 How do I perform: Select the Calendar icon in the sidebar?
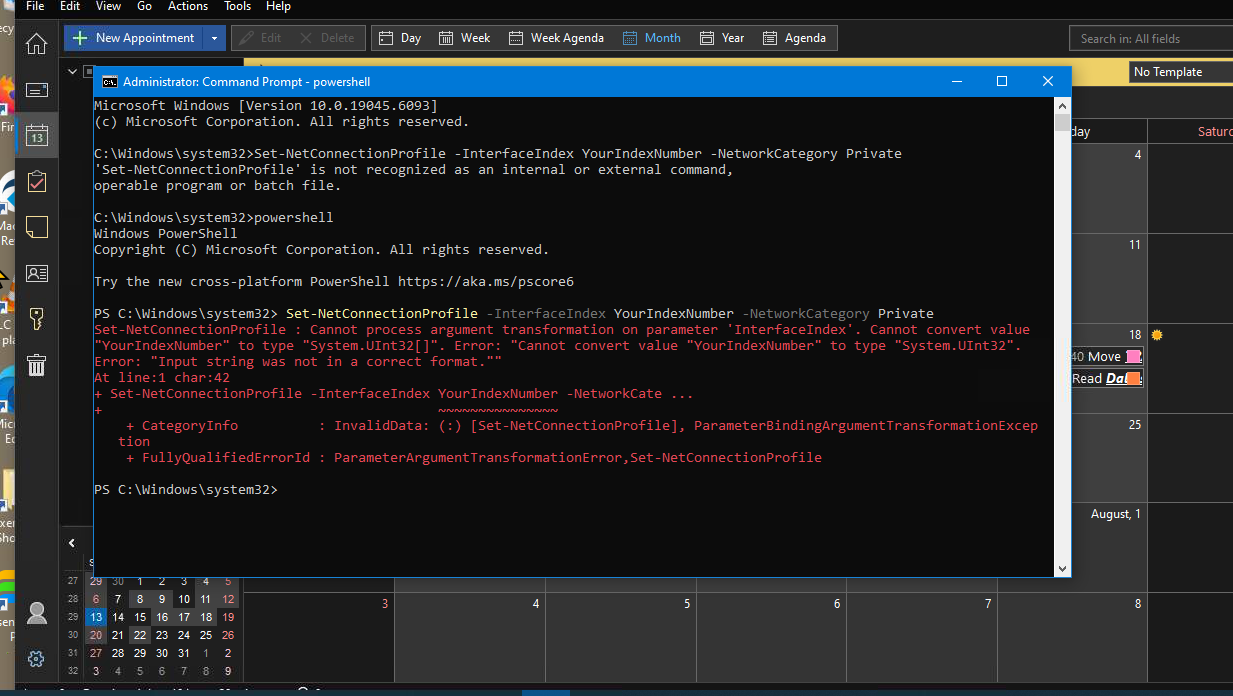(36, 135)
